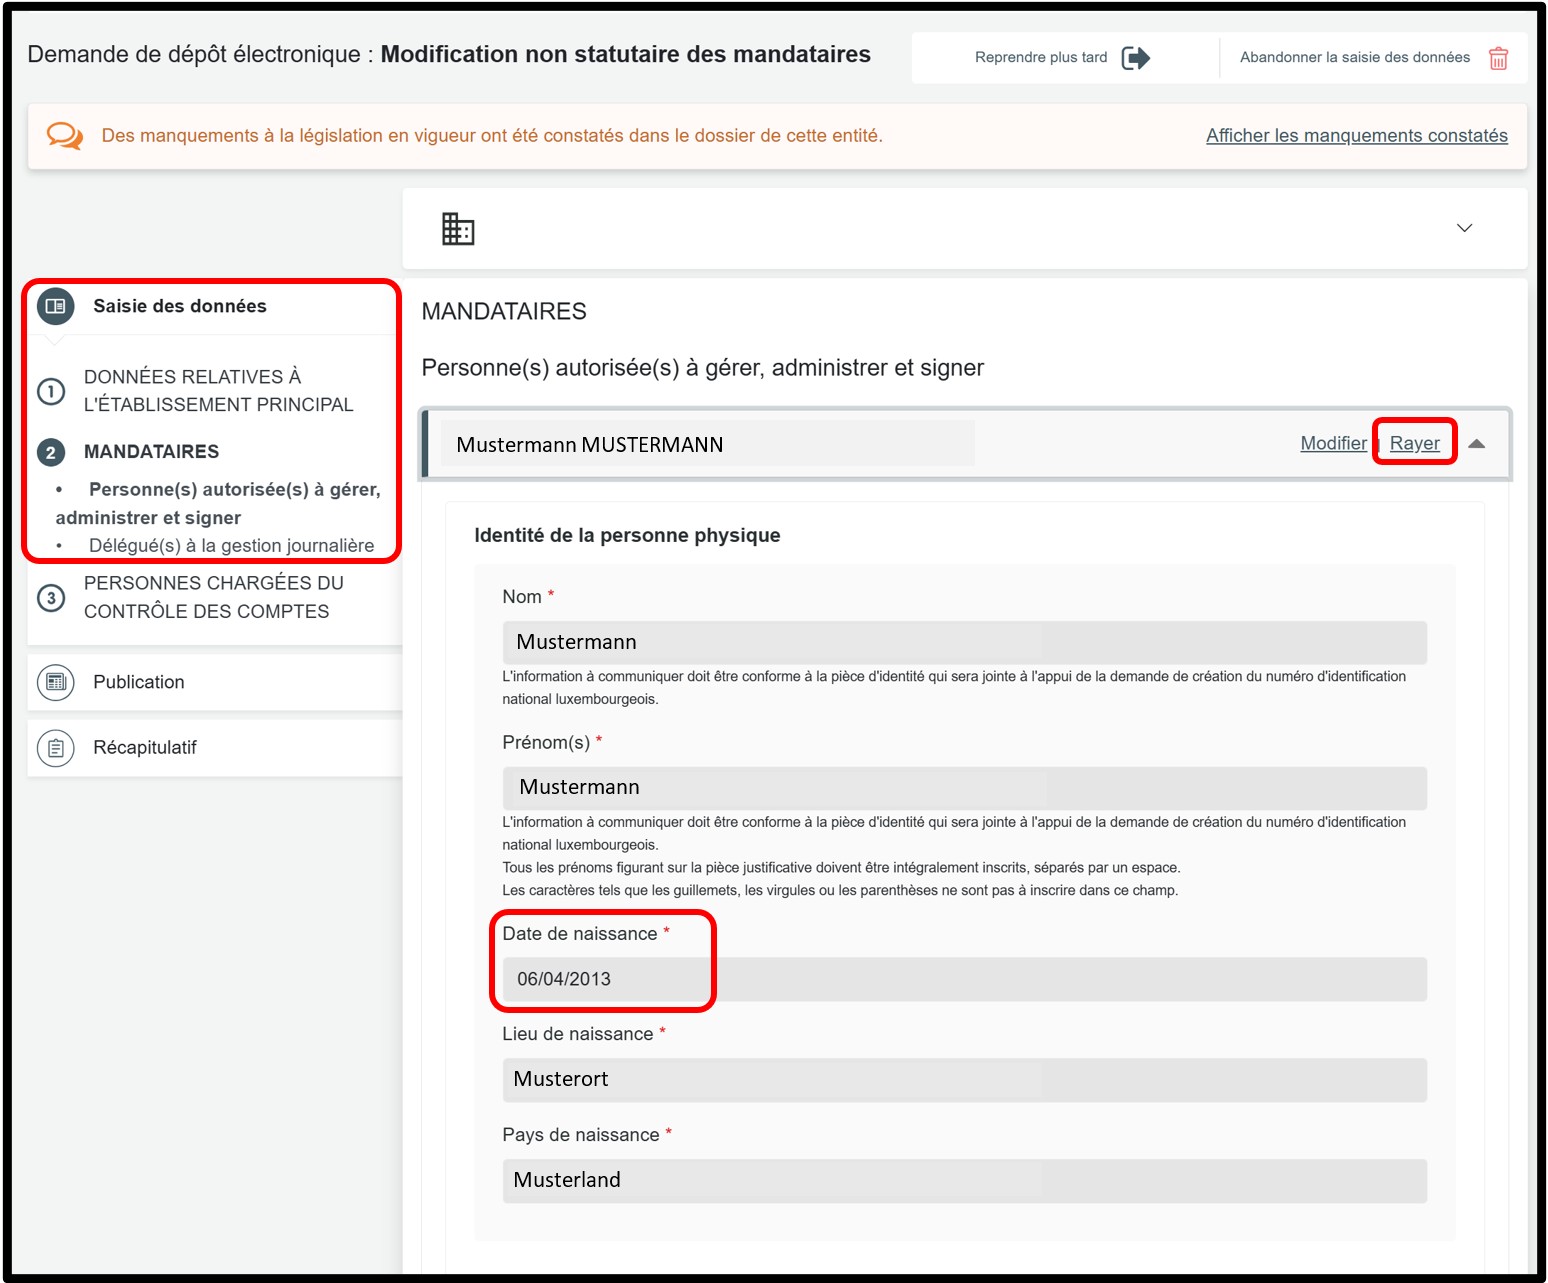Screen dimensions: 1548x1283
Task: Expand the entity panel with chevron down
Action: 1464,228
